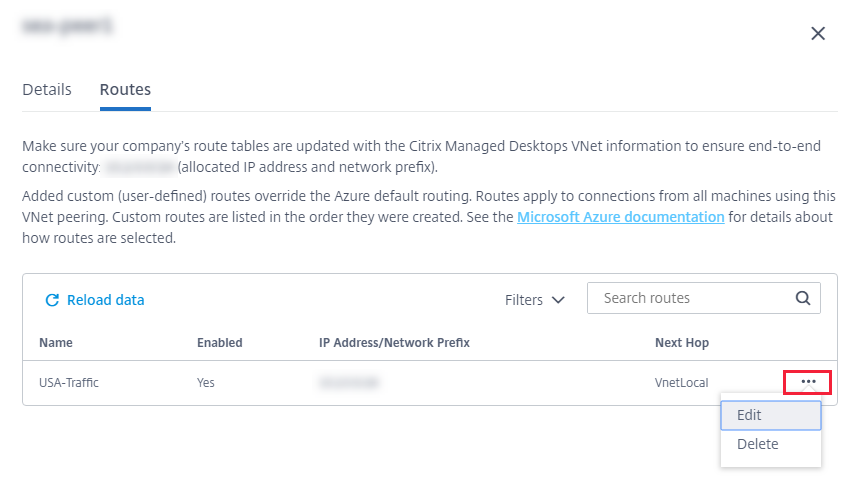Click the IP Address/Network Prefix header

pos(394,343)
